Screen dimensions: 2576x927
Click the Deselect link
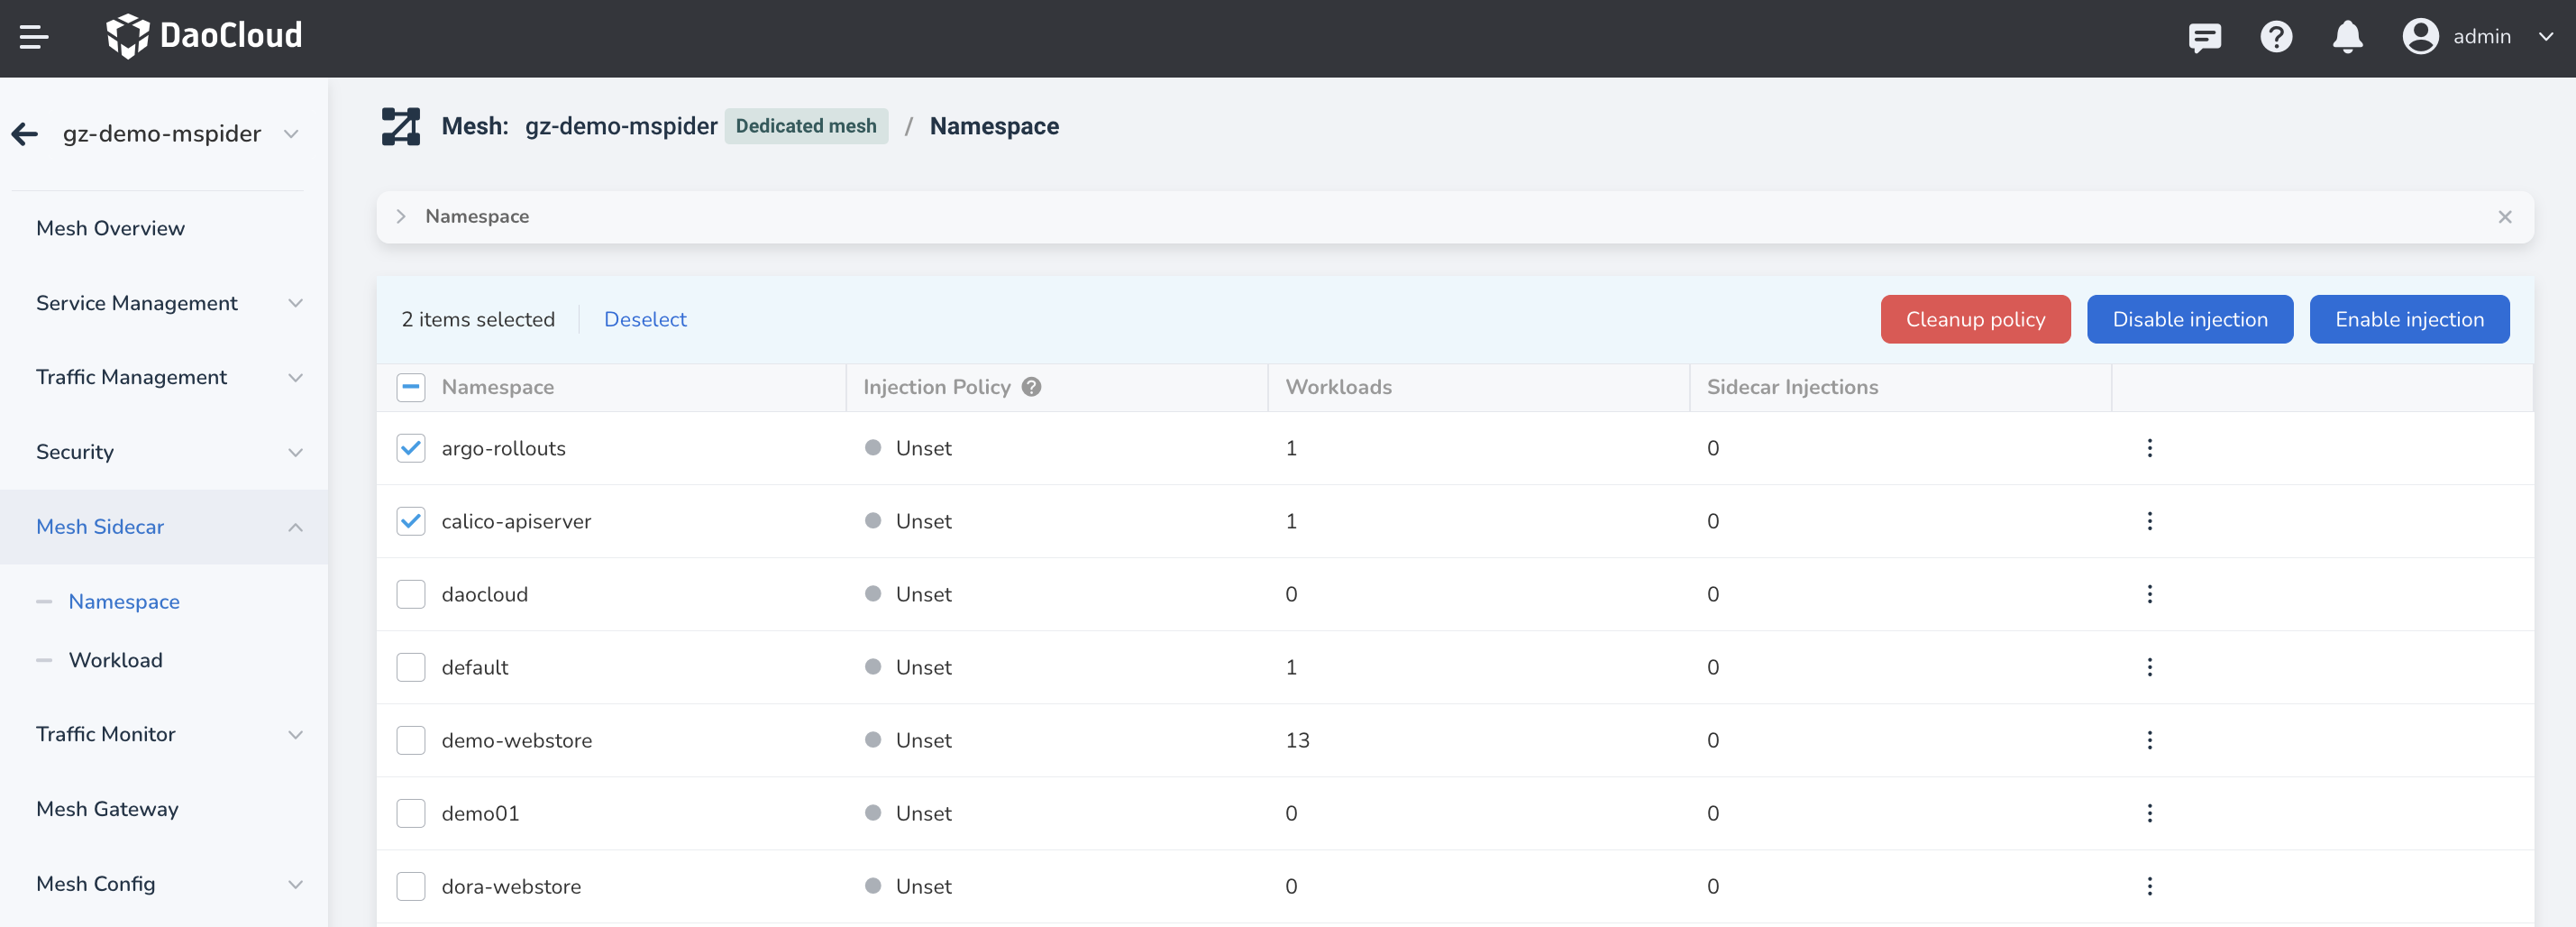pyautogui.click(x=645, y=319)
